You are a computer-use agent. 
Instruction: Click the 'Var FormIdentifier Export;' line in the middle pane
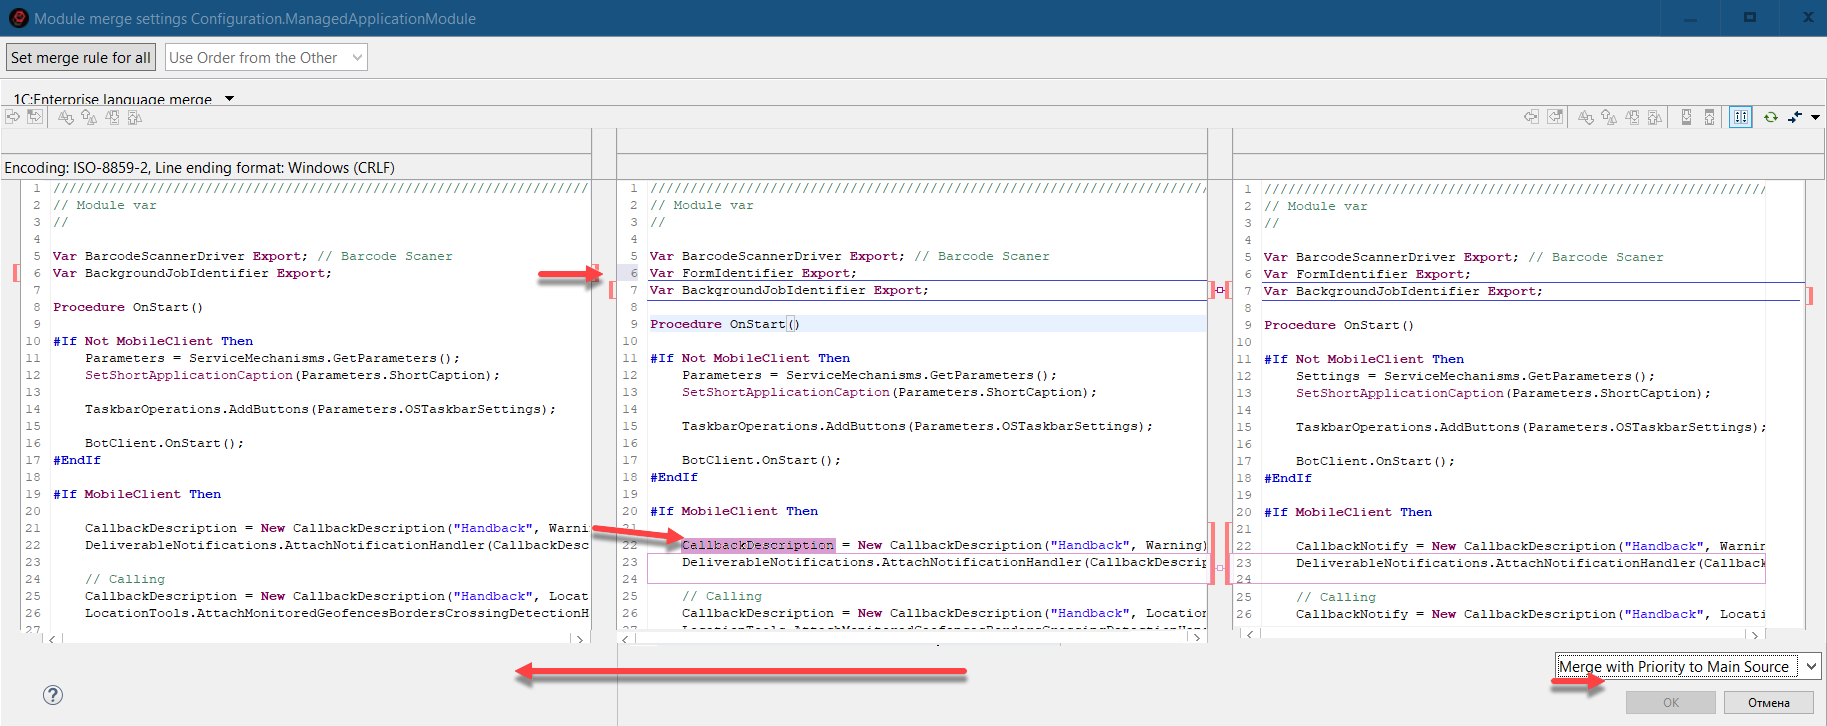(753, 273)
